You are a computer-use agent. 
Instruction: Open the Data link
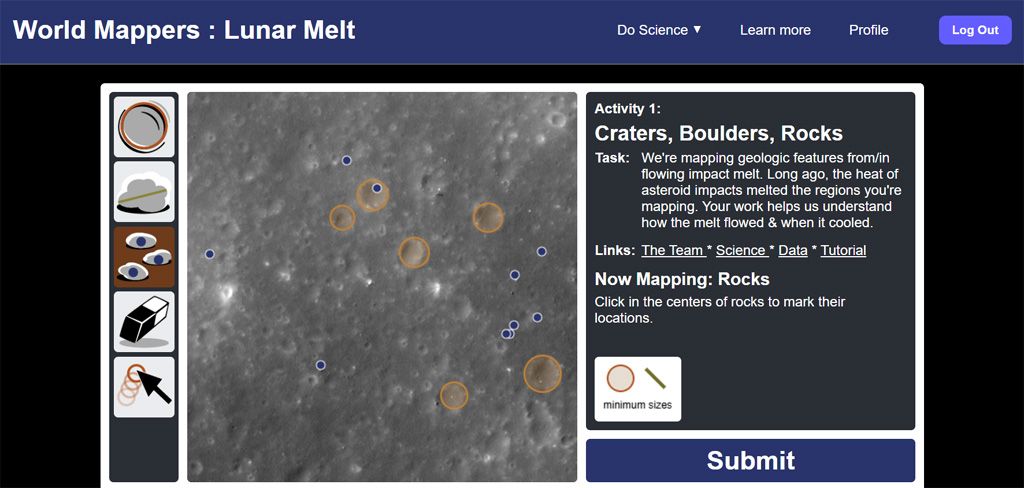pos(792,250)
